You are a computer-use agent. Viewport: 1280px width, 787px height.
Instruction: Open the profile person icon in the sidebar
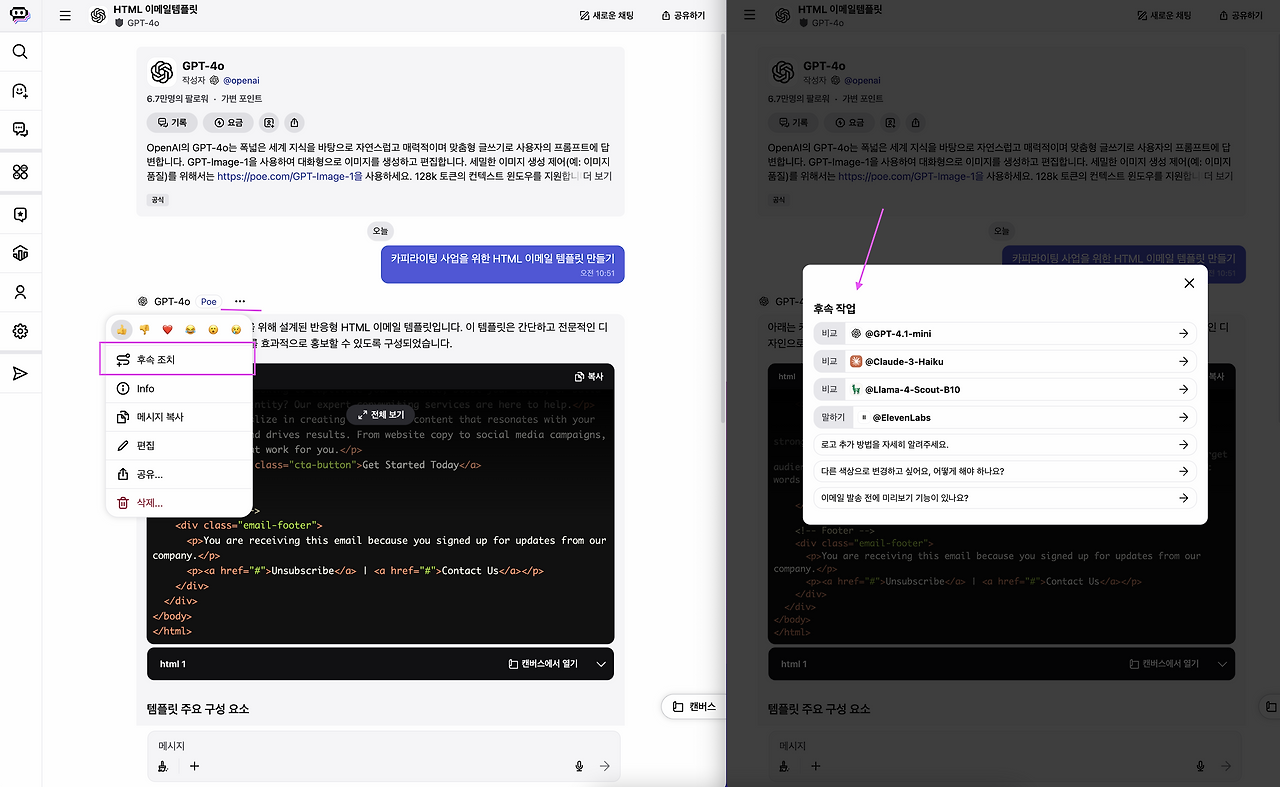pyautogui.click(x=20, y=293)
